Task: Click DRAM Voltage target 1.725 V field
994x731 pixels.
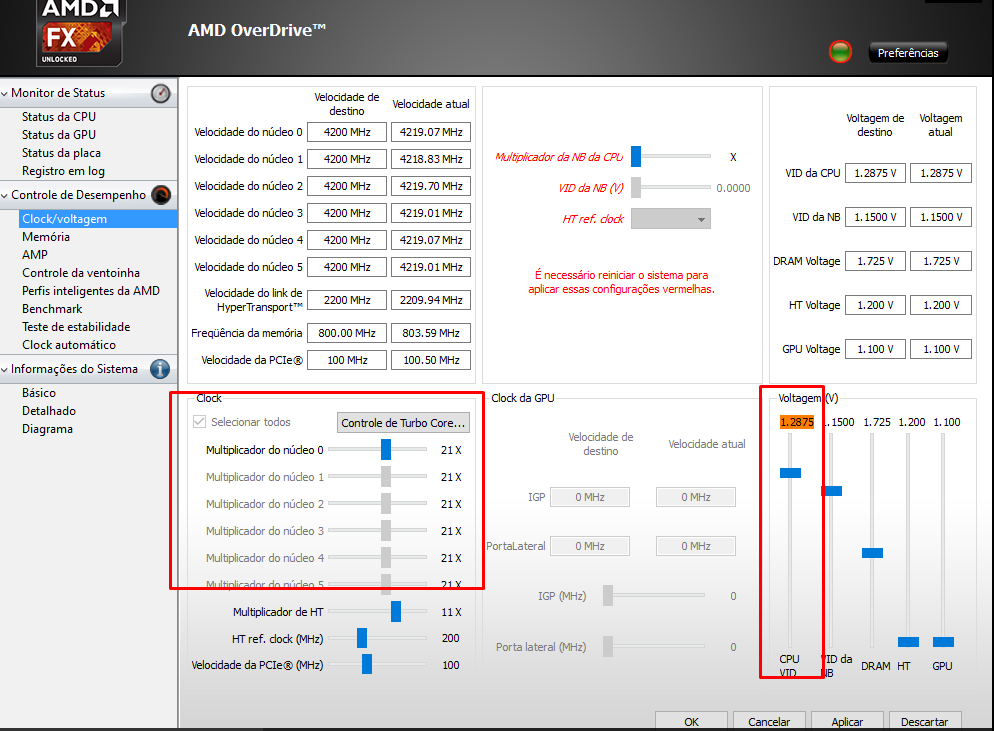Action: pos(875,261)
